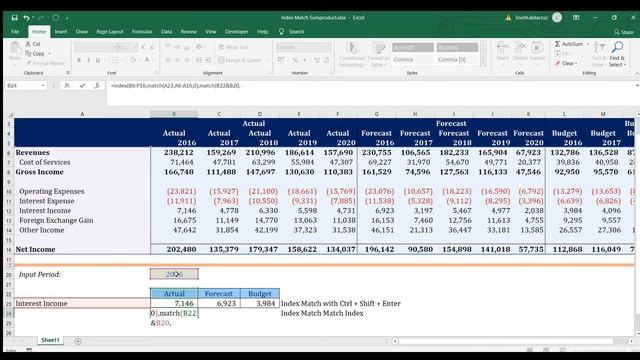Expand the formula bar
This screenshot has height=360, width=640.
pos(637,86)
